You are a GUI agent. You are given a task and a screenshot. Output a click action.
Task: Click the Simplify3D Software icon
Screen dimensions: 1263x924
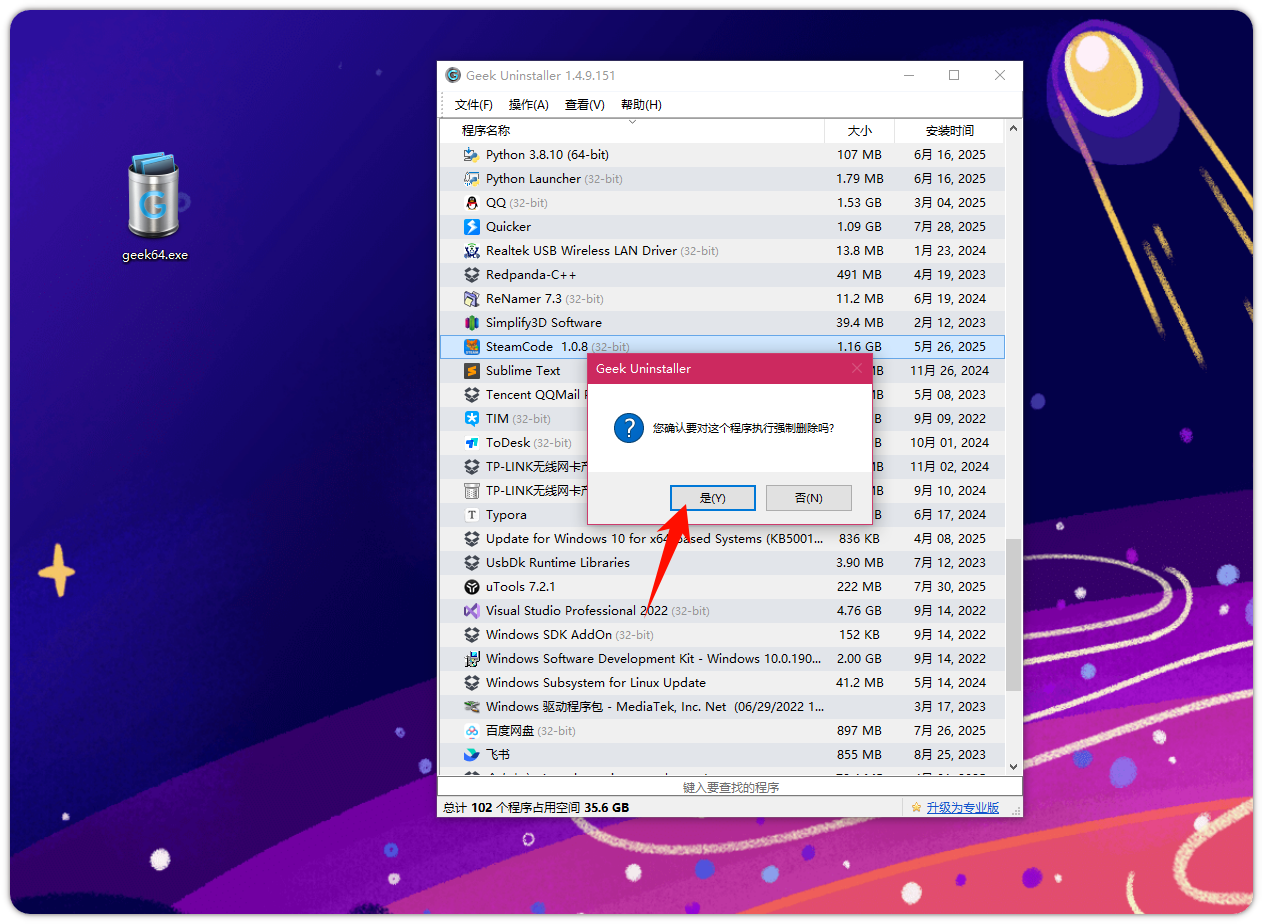472,323
